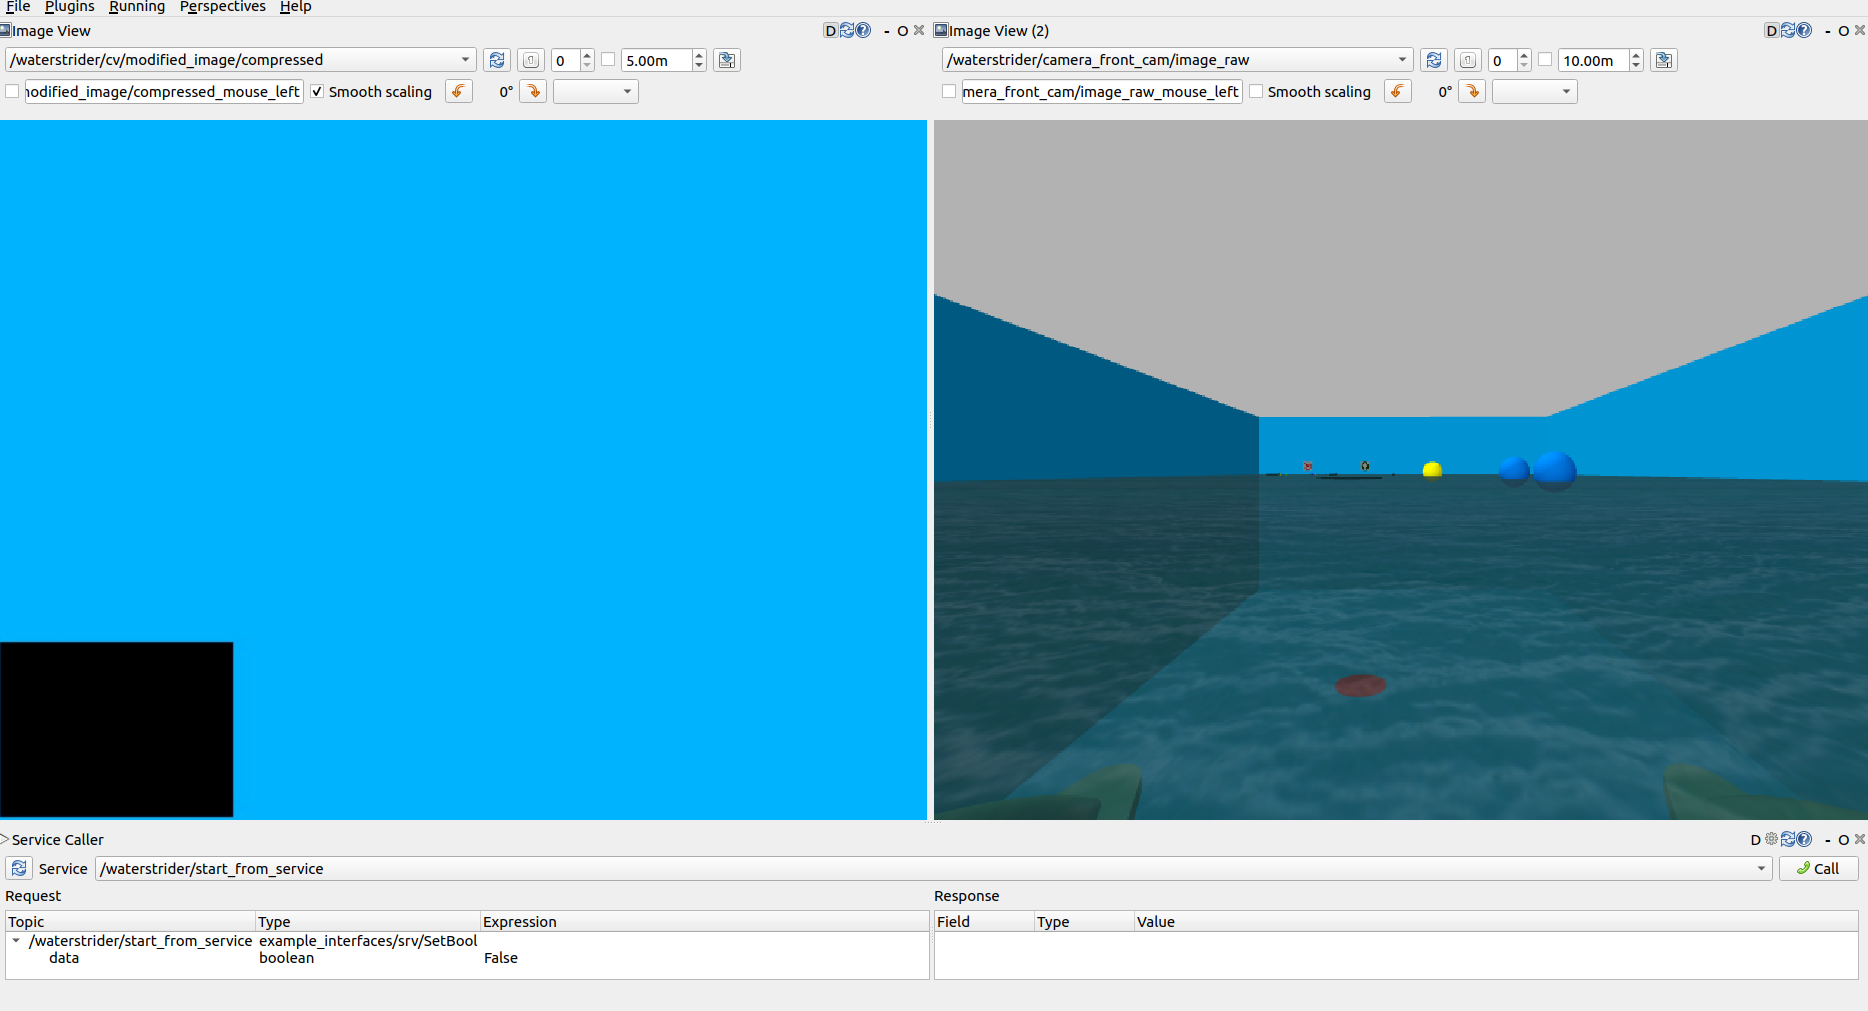Toggle dynamic range checkbox beside 5.00m
The image size is (1868, 1011).
tap(608, 60)
